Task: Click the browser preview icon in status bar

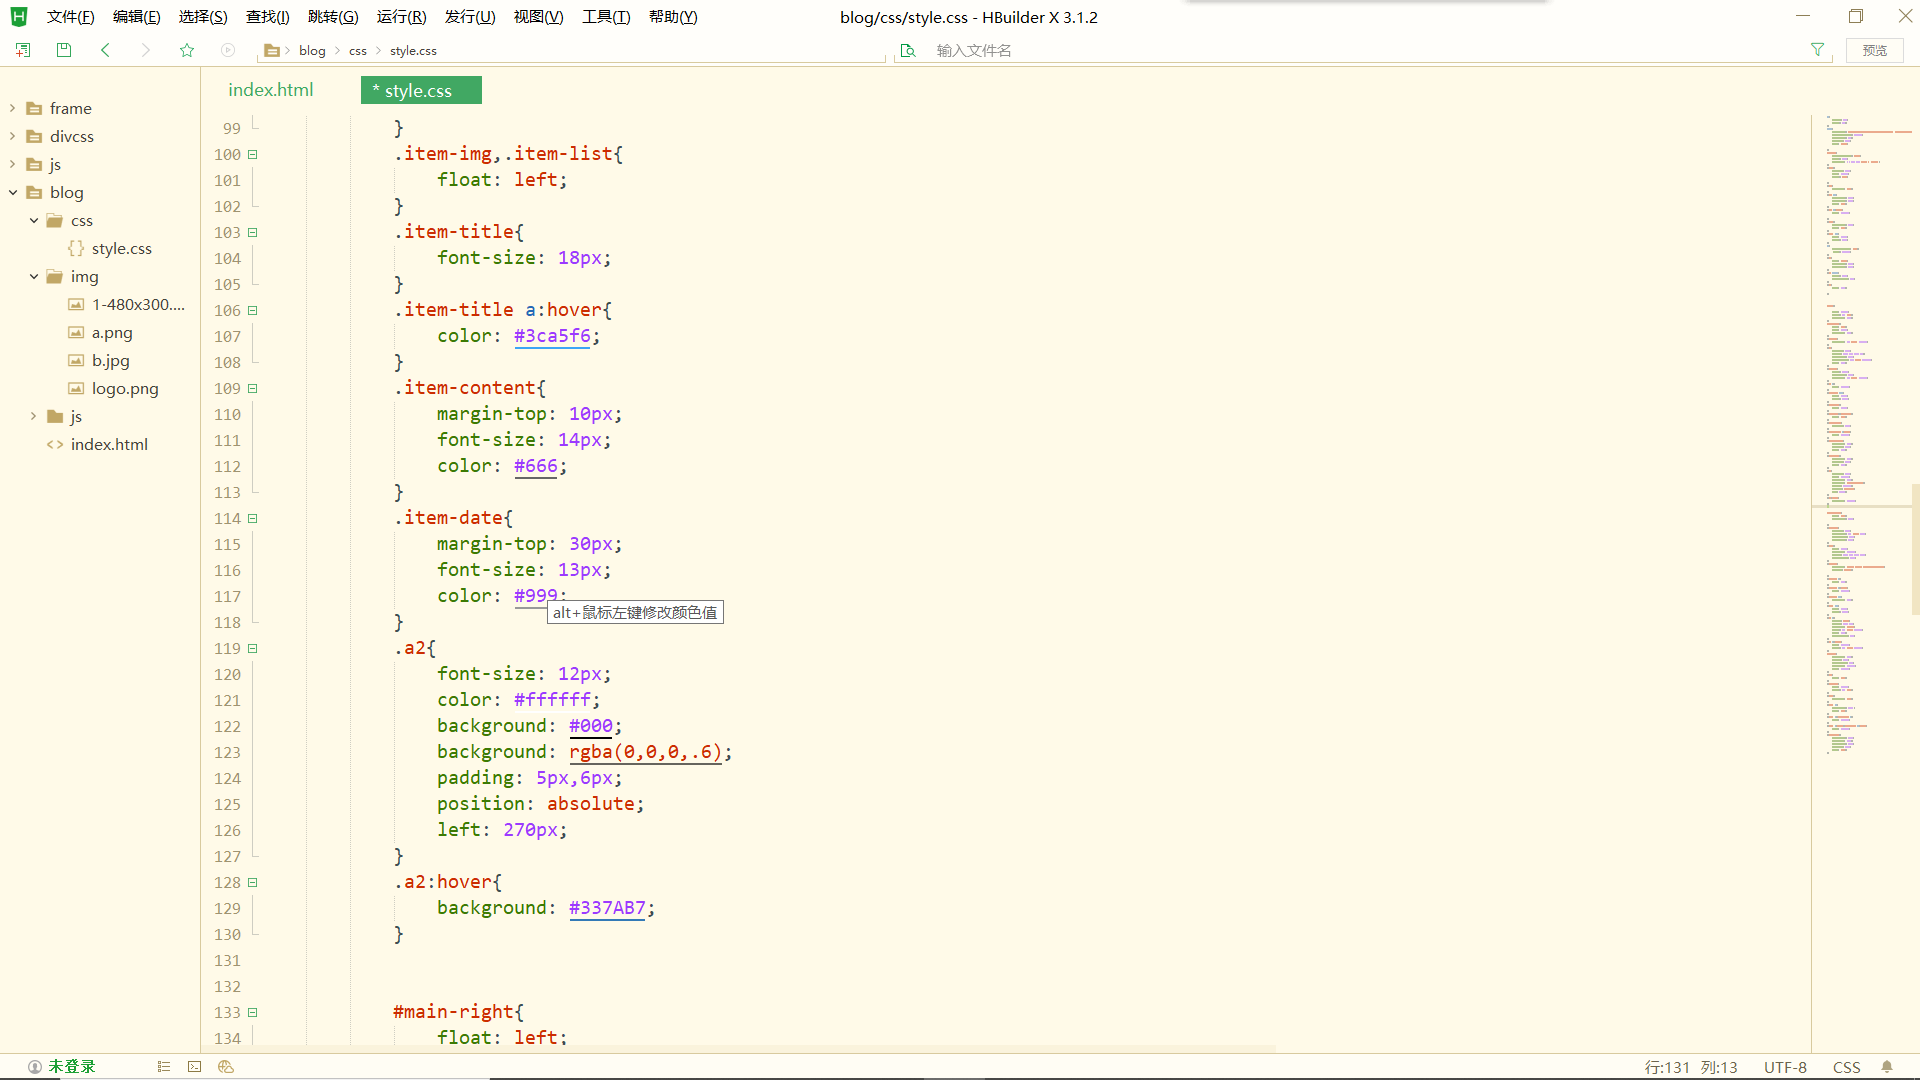Action: pyautogui.click(x=226, y=1067)
